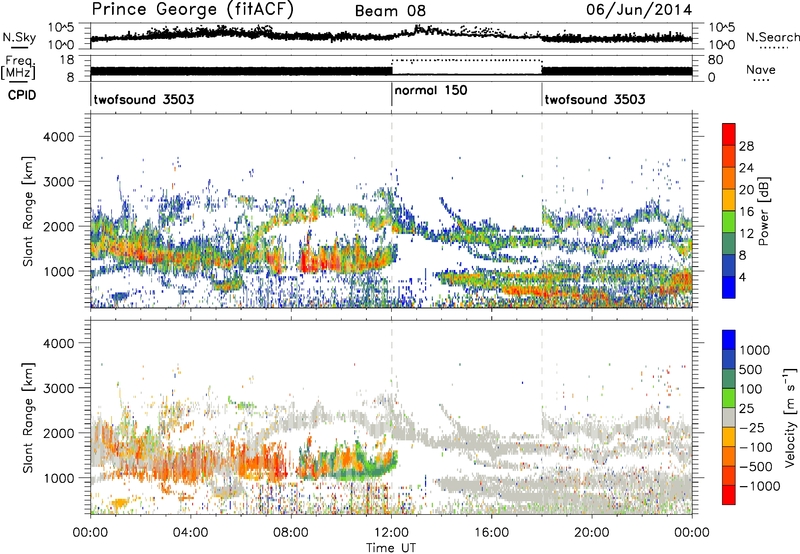Click the '-1000' tick on velocity colorbar
This screenshot has width=800, height=554.
point(759,486)
